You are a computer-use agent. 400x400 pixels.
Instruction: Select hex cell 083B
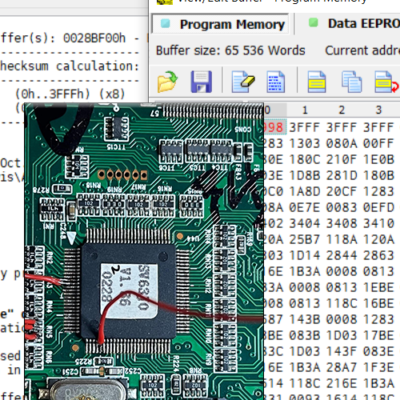(x=305, y=335)
